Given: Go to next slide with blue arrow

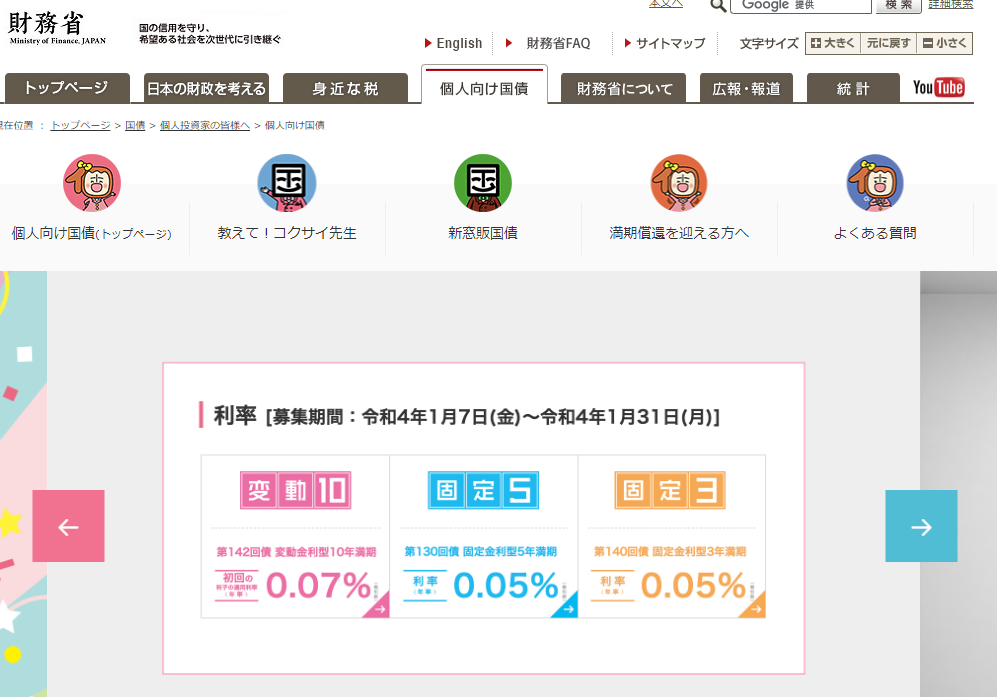Looking at the screenshot, I should pyautogui.click(x=921, y=526).
